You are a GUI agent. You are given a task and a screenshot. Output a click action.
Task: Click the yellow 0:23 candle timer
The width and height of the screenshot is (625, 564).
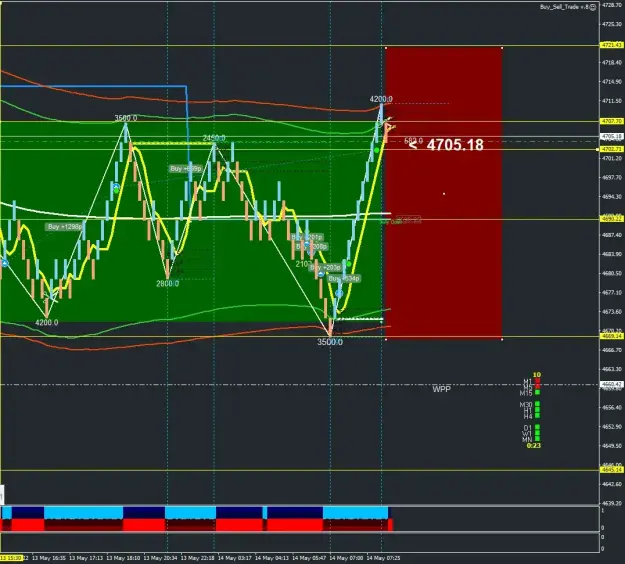[x=534, y=446]
